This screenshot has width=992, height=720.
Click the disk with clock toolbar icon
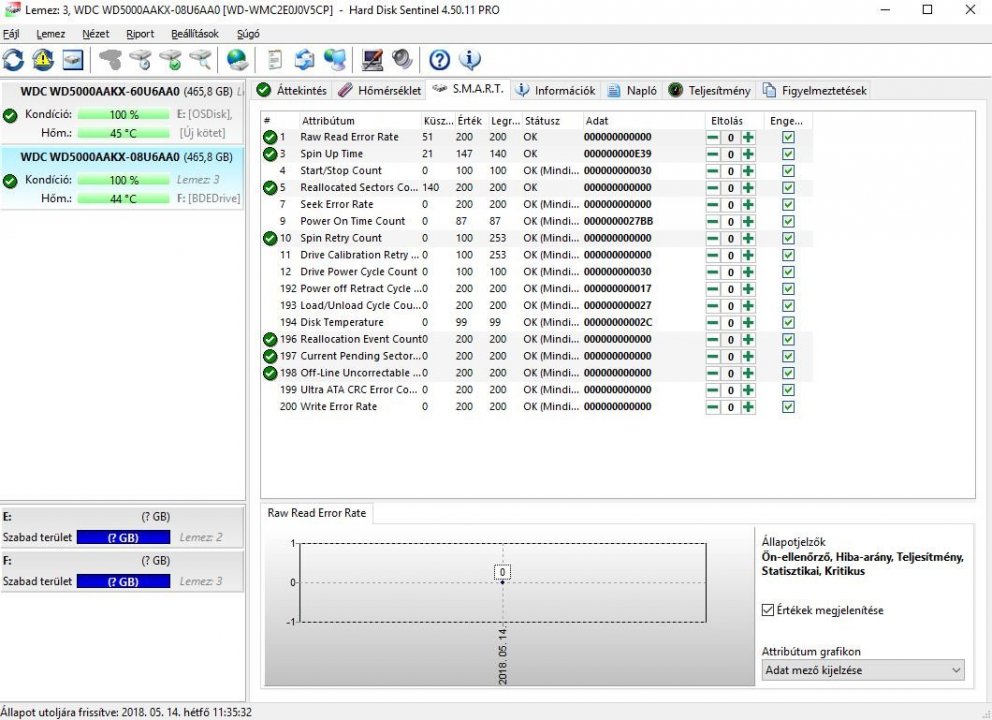point(140,60)
